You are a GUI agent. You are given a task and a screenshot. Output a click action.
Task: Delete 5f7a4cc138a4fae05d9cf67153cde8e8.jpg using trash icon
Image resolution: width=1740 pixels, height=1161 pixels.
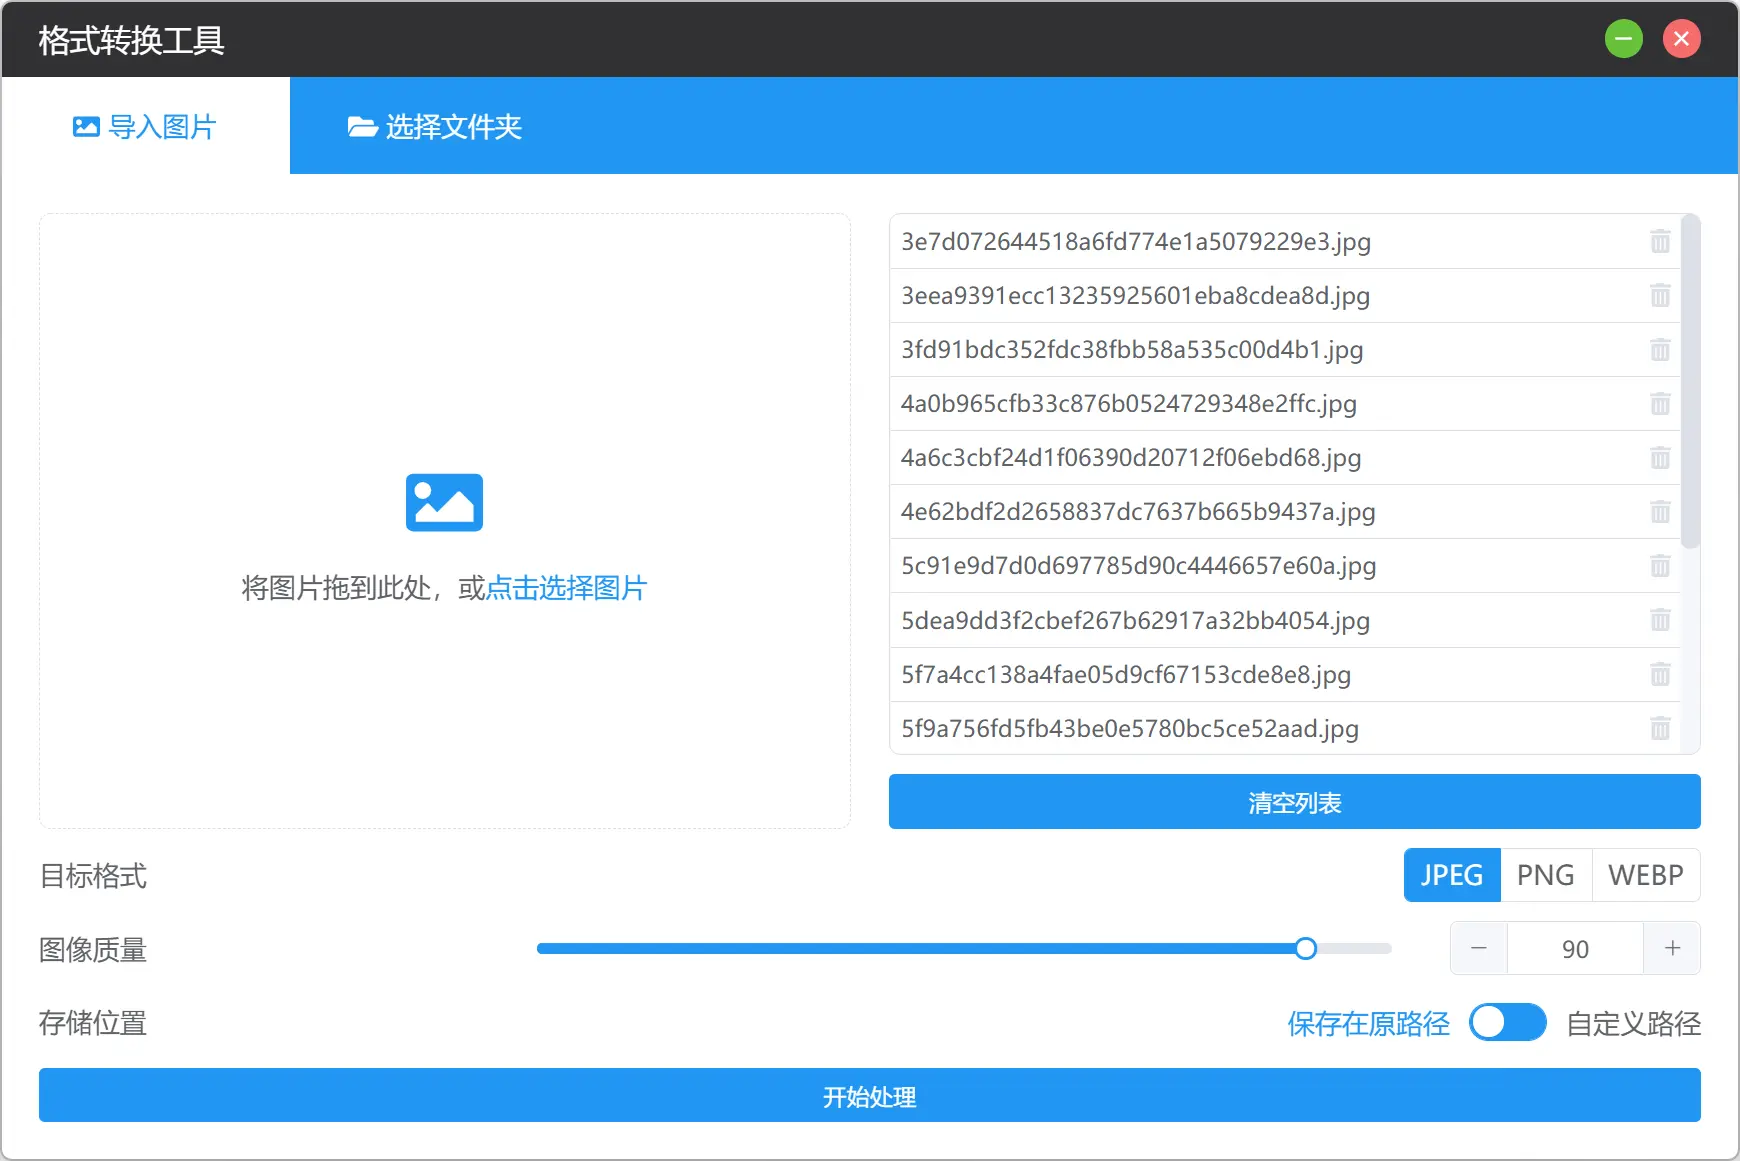click(x=1661, y=674)
